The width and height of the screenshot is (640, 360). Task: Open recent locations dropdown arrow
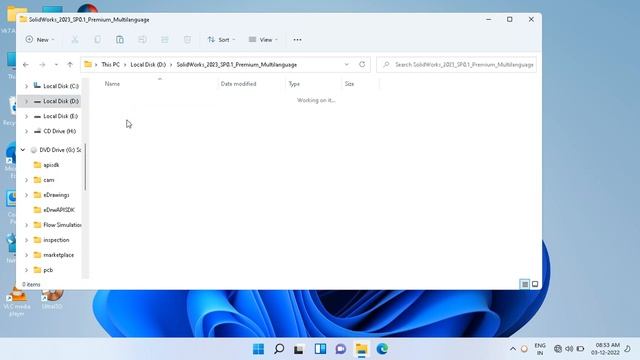click(56, 64)
